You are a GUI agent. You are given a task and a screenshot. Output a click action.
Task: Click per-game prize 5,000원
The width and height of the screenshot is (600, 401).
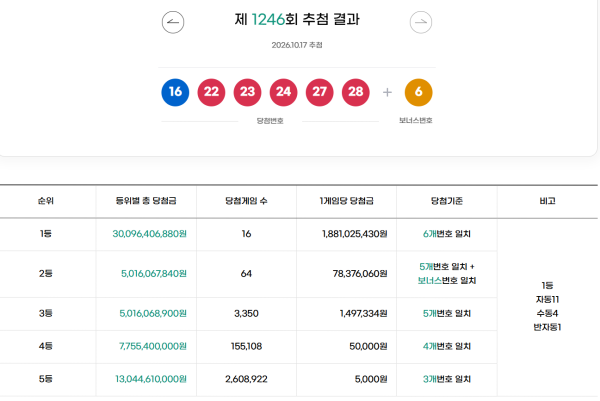coord(371,379)
